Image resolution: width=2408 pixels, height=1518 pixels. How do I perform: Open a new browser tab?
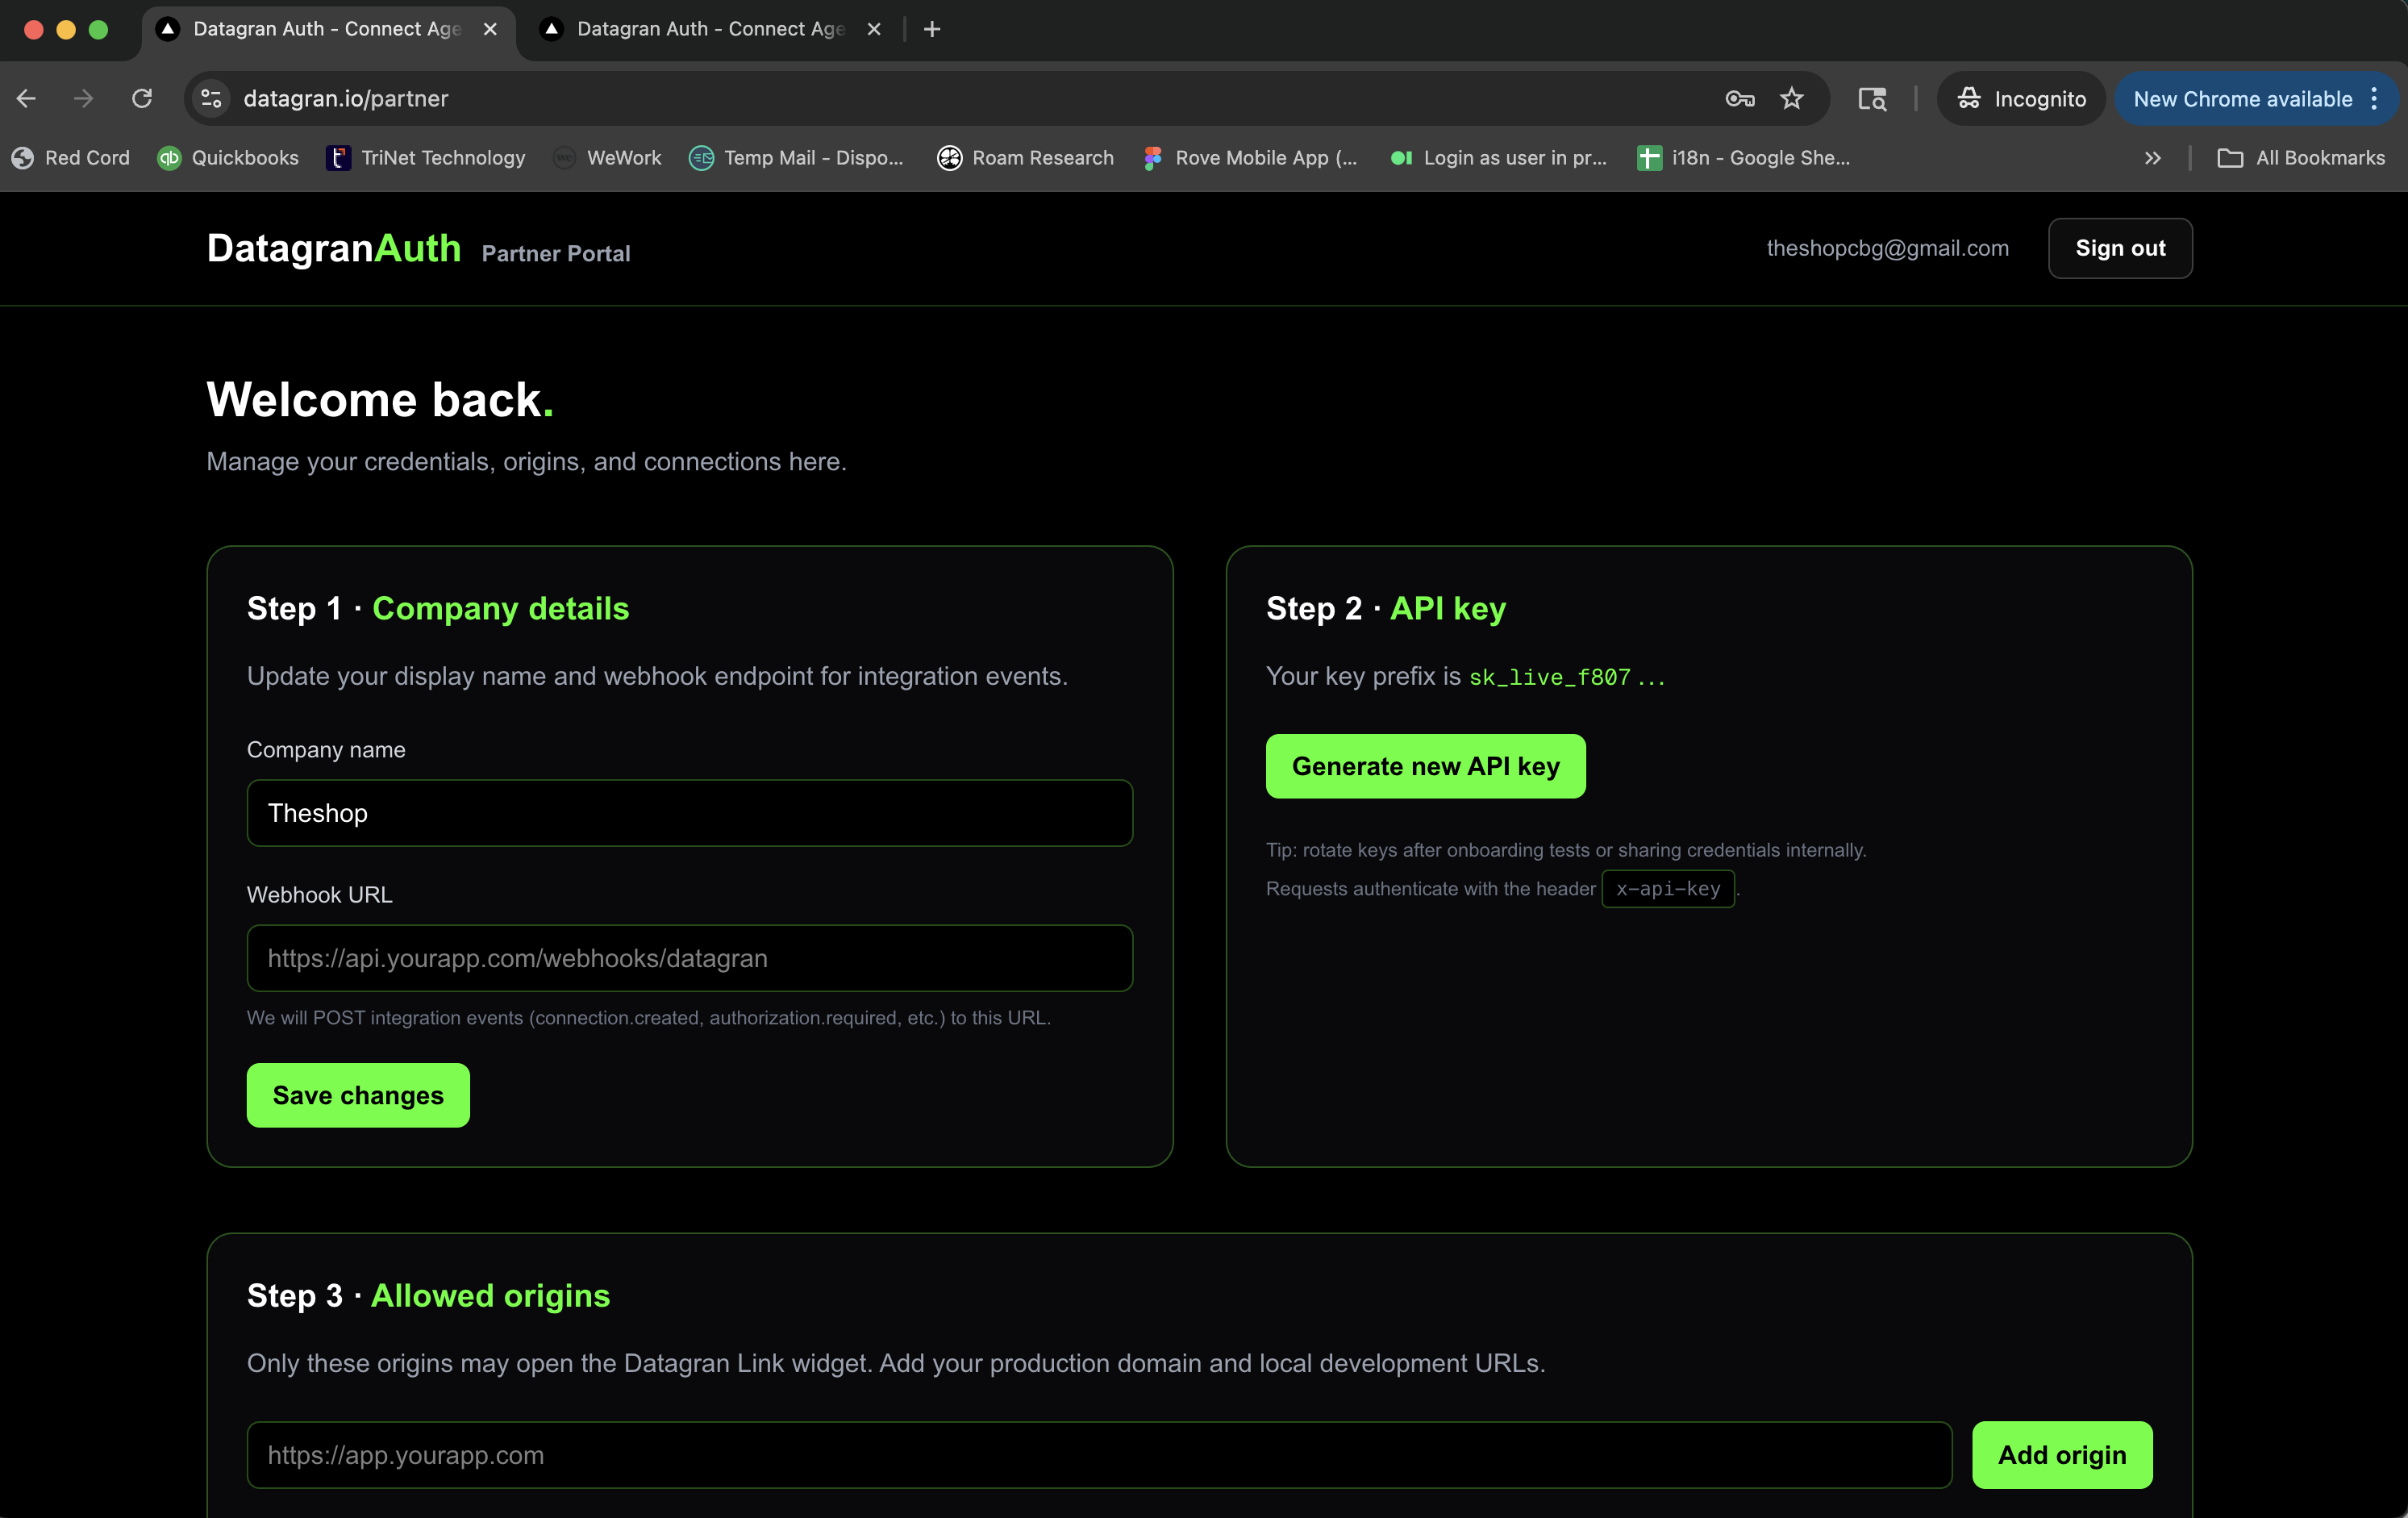[x=931, y=29]
